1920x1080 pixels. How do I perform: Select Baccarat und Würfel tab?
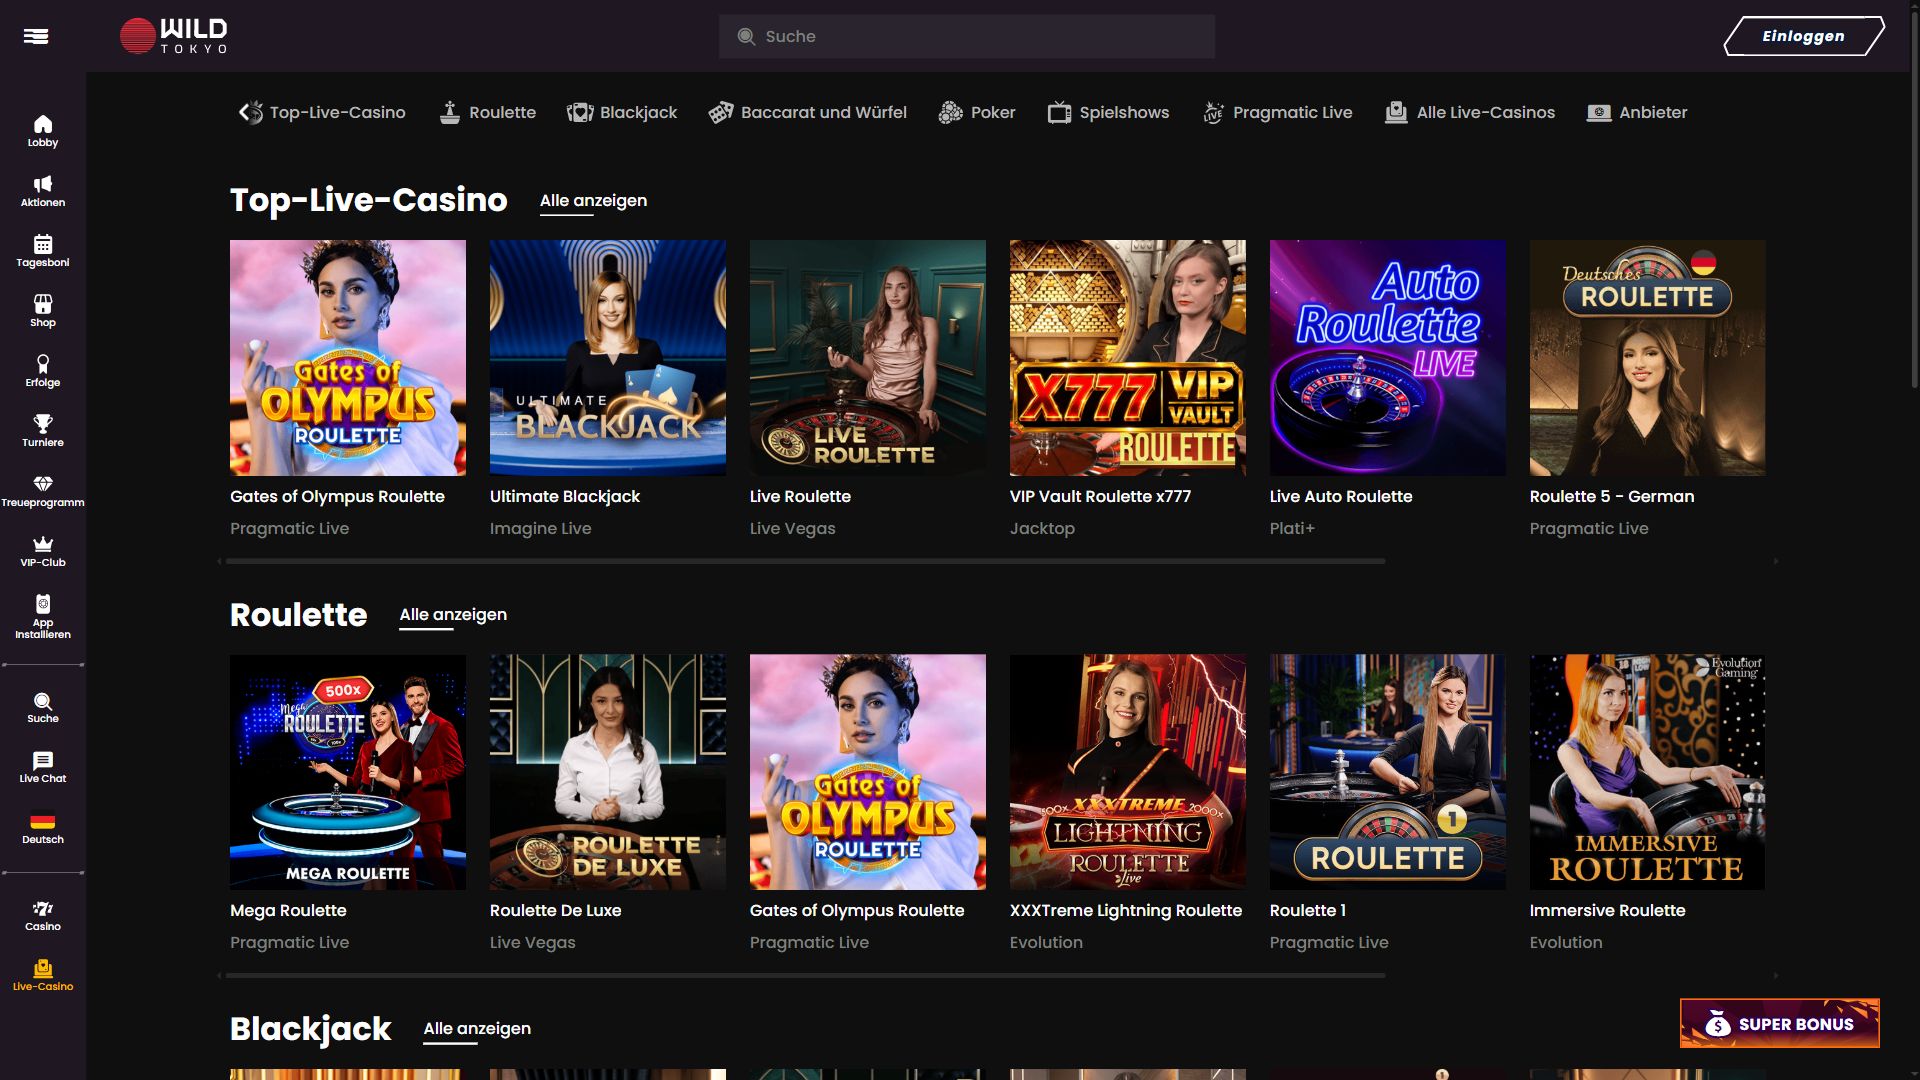point(808,112)
